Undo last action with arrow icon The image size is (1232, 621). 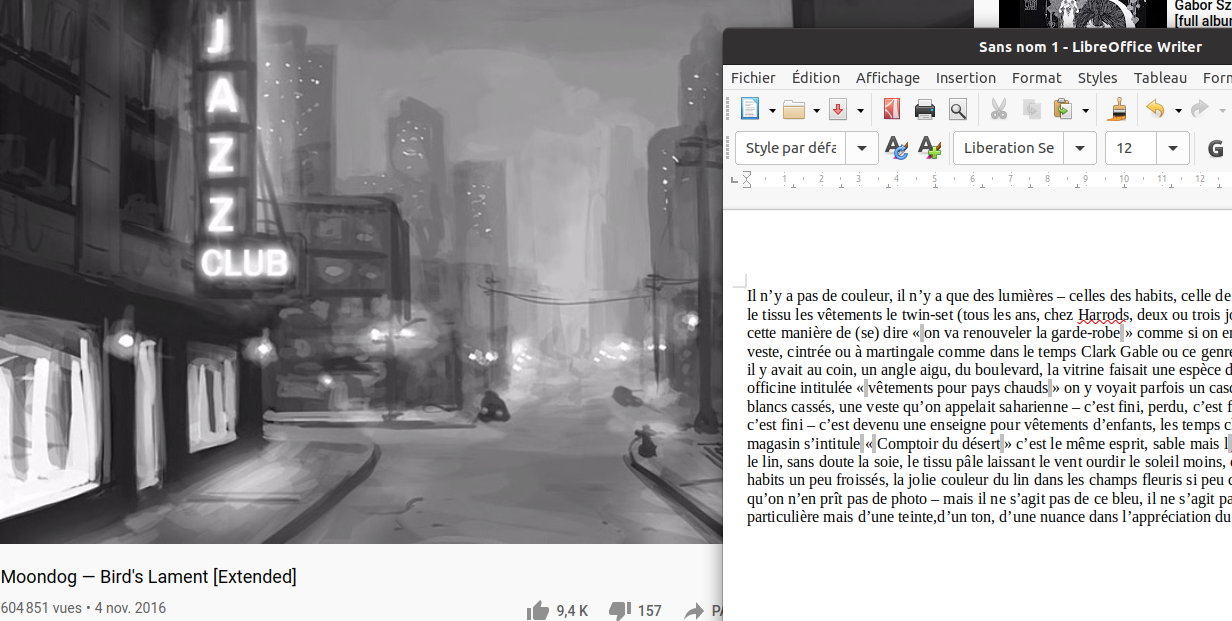point(1156,109)
